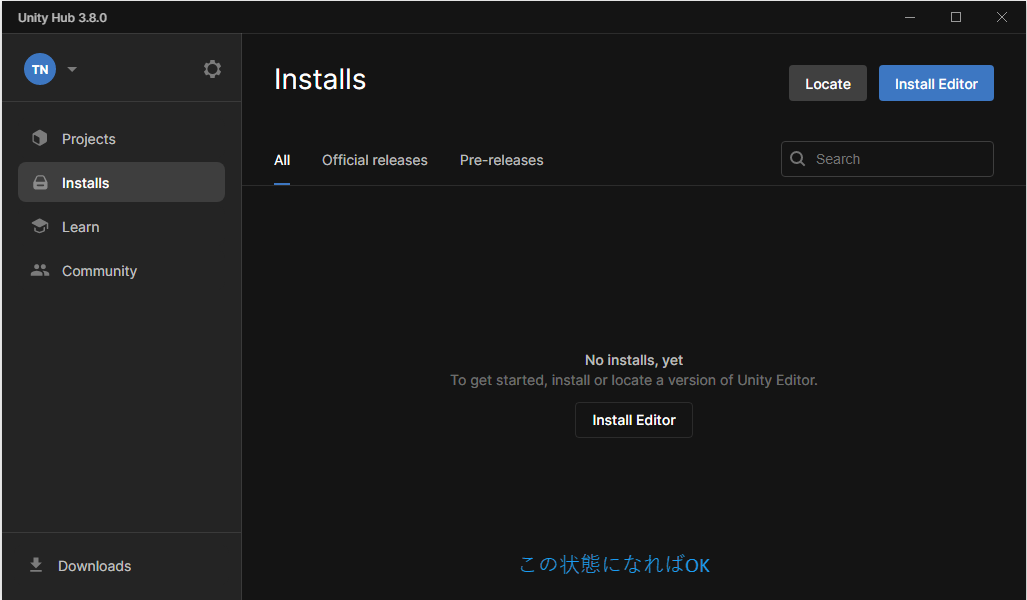Minimize the Unity Hub window
This screenshot has width=1027, height=600.
[x=910, y=18]
